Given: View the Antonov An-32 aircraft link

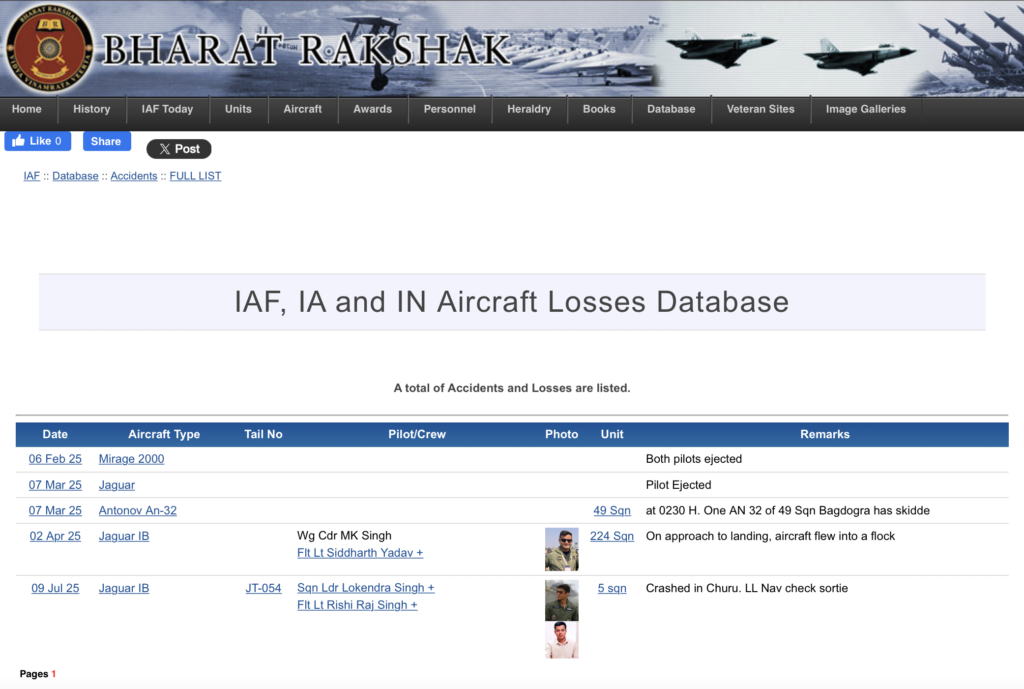Looking at the screenshot, I should point(138,511).
